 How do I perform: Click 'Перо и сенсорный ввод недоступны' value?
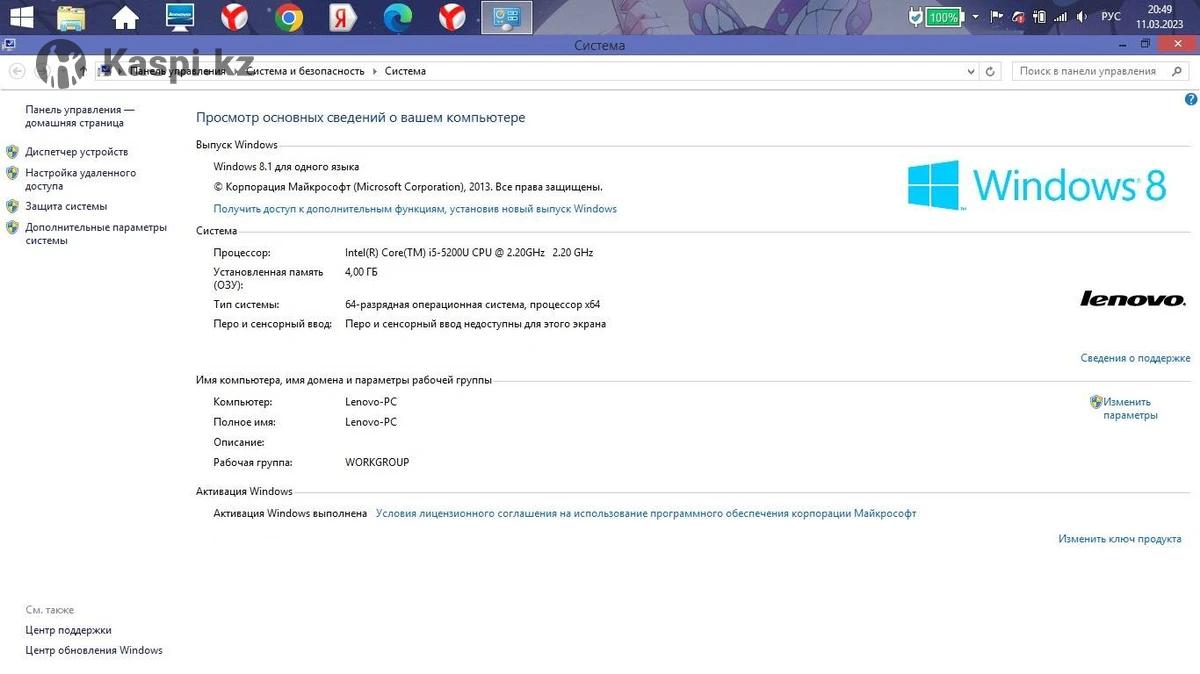[x=475, y=324]
